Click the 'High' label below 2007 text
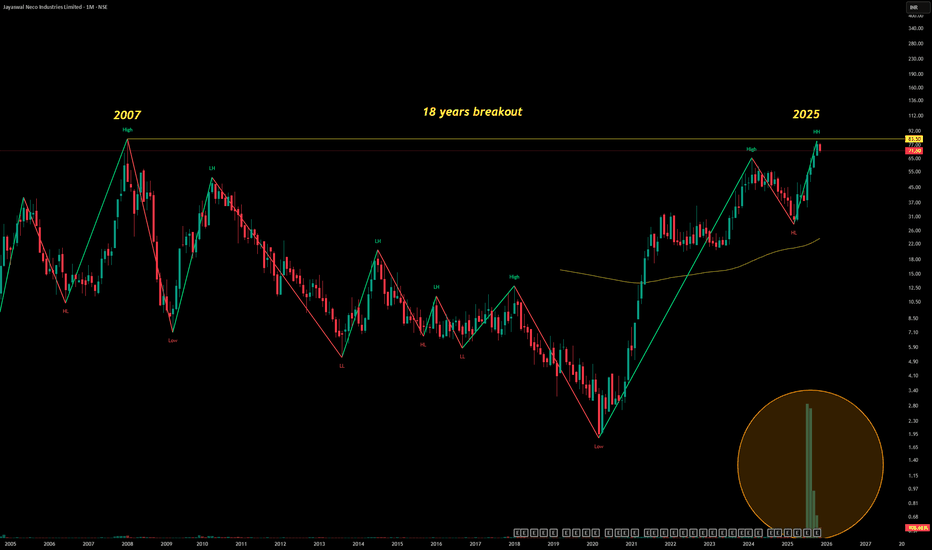This screenshot has width=932, height=550. (127, 130)
